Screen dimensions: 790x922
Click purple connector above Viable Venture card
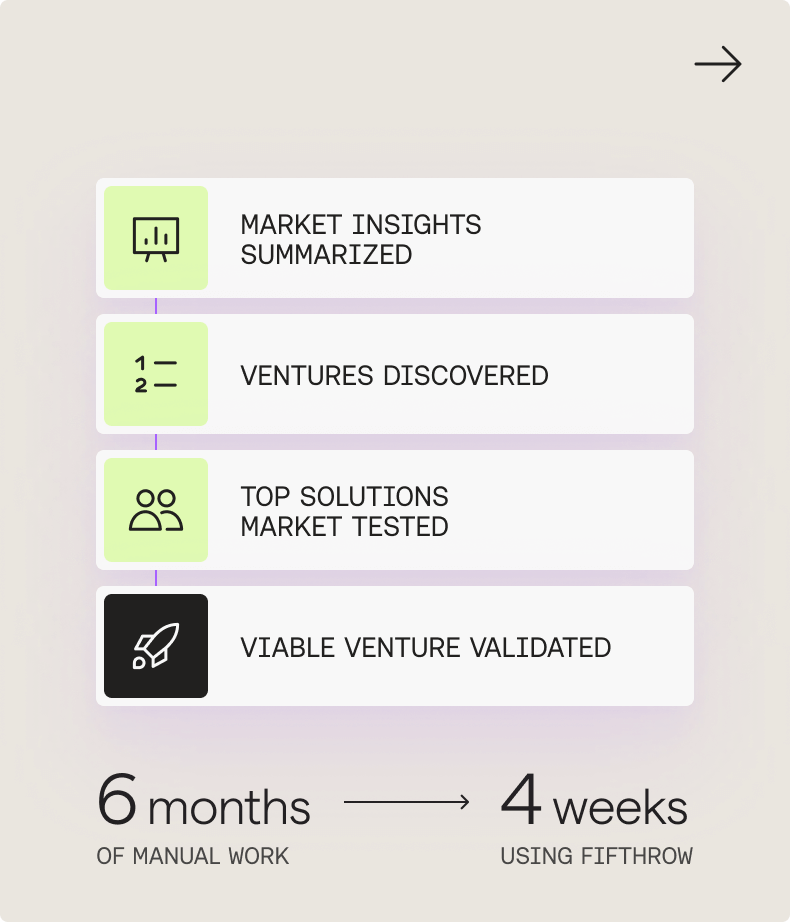pyautogui.click(x=156, y=577)
